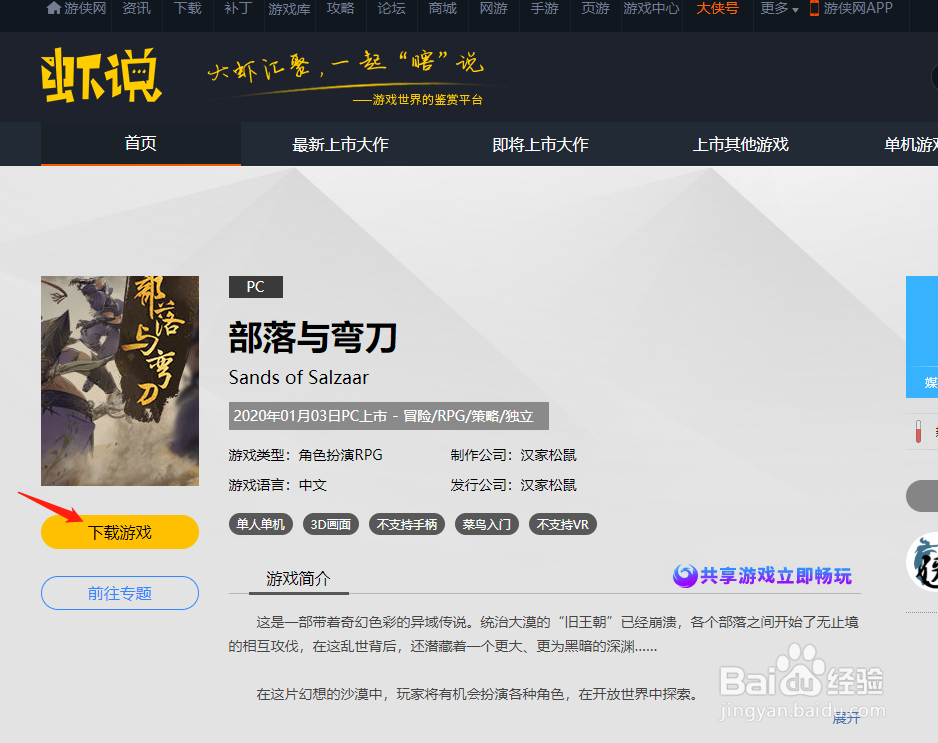Viewport: 938px width, 743px height.
Task: Click the 游侠网APP phone icon
Action: tap(814, 8)
